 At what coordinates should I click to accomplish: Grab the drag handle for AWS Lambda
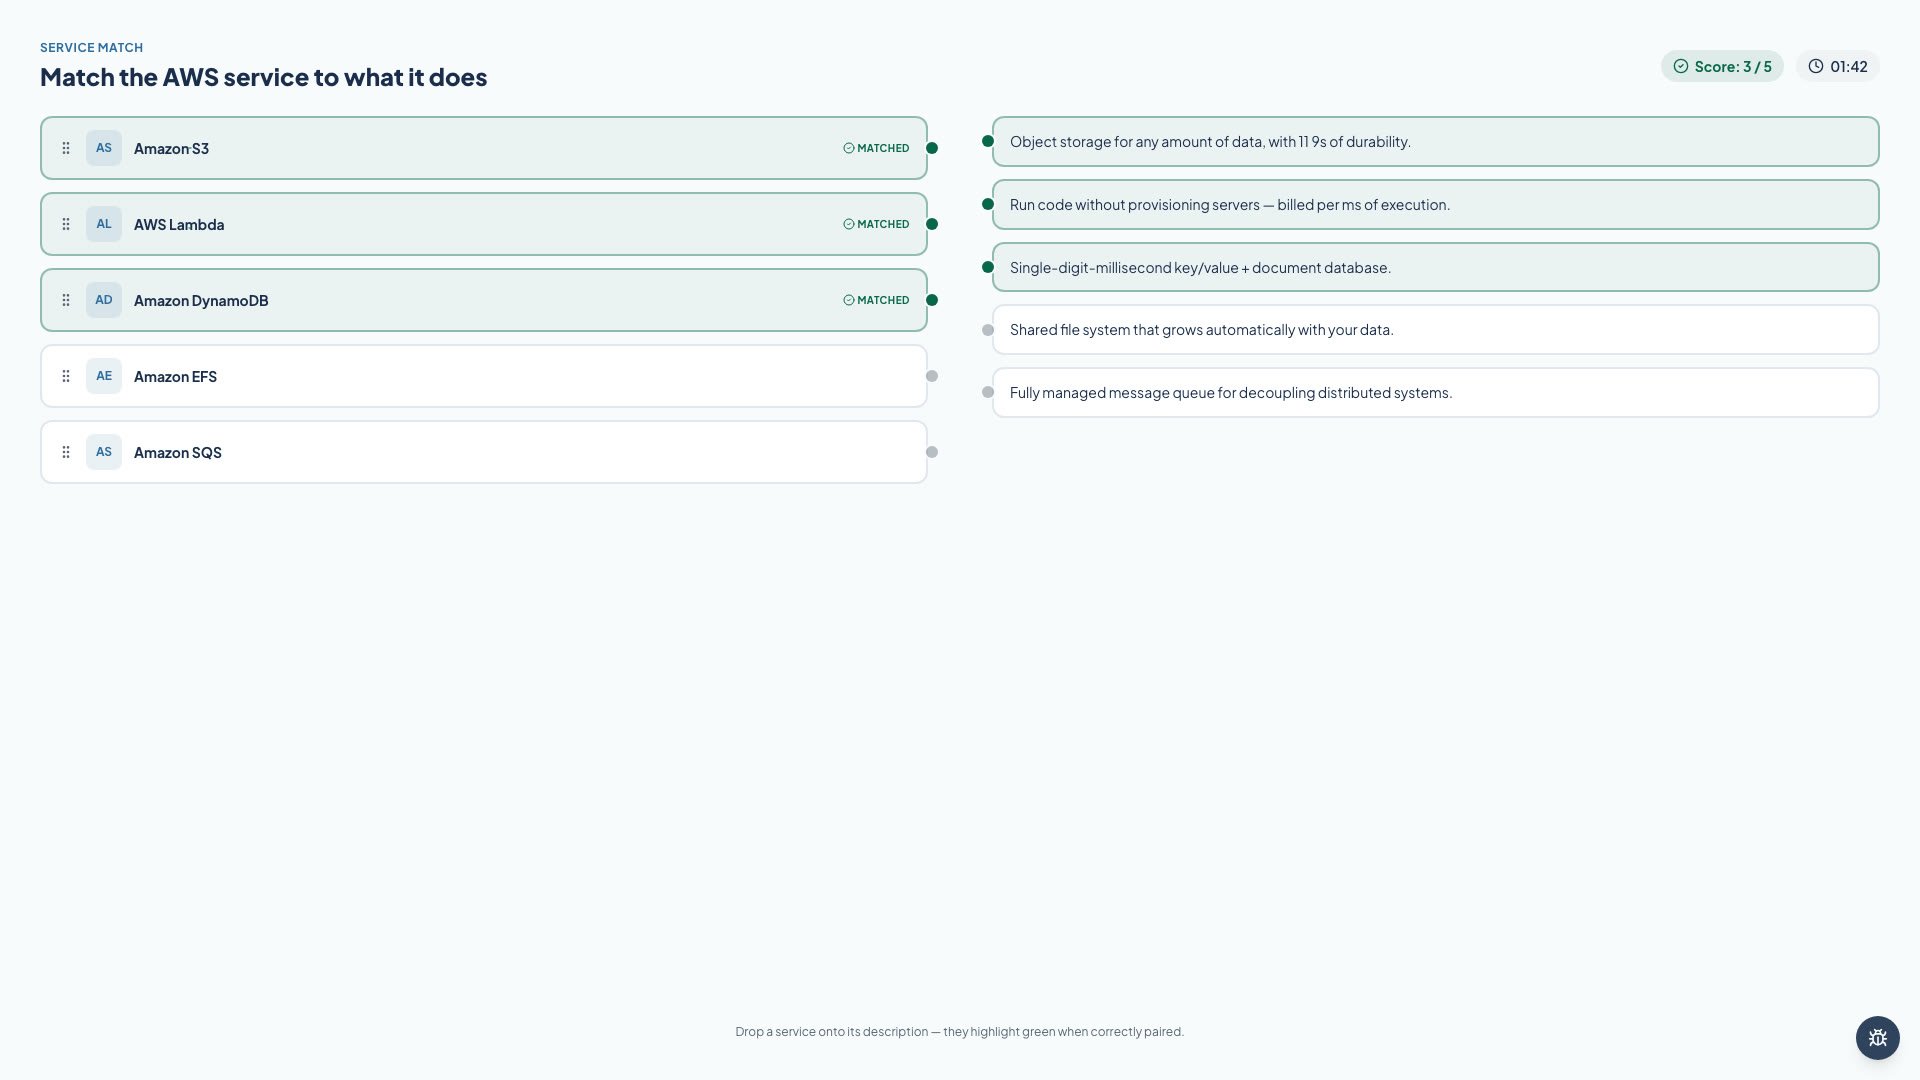[66, 224]
